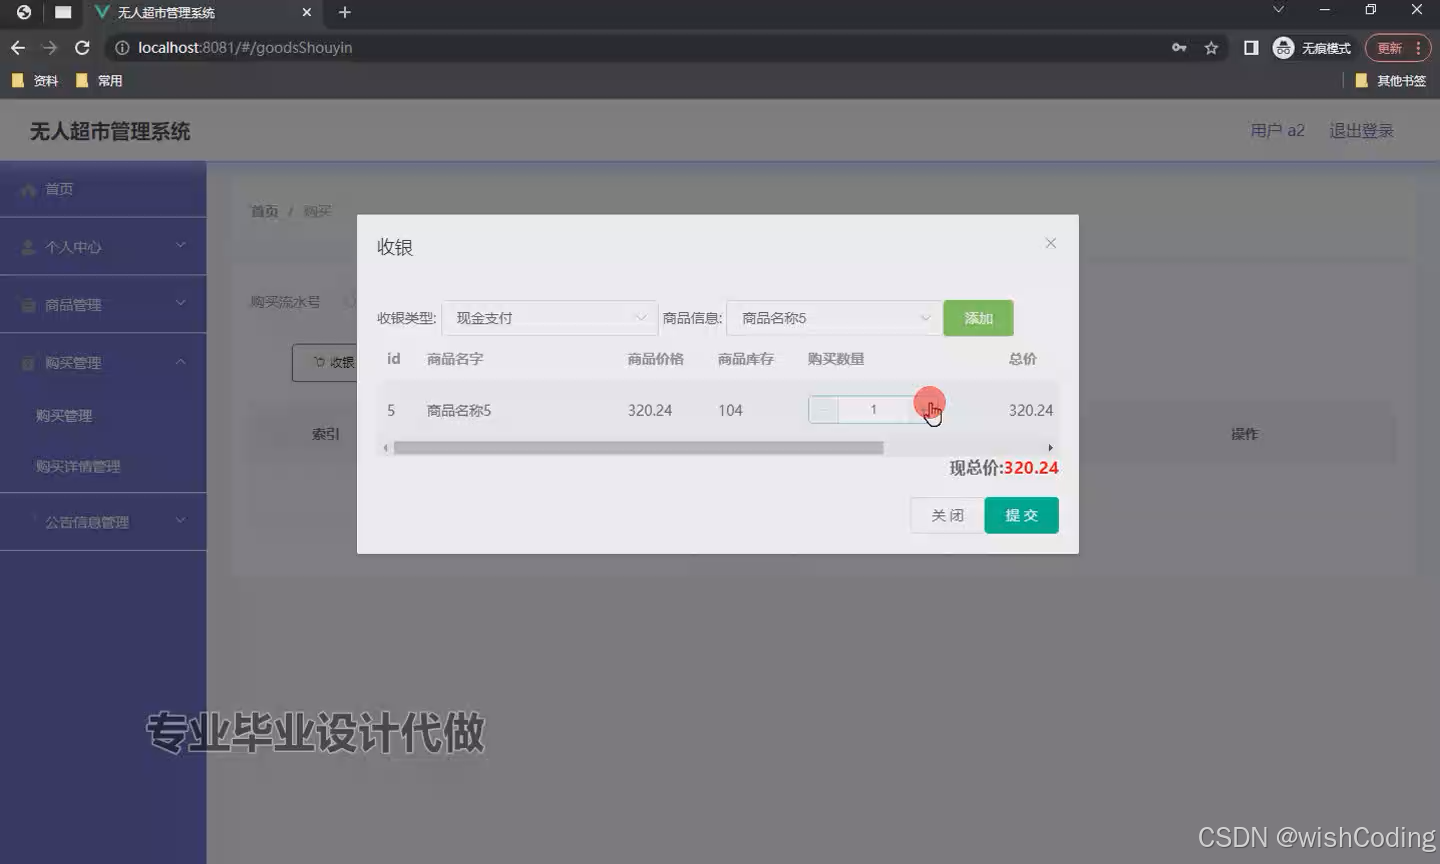This screenshot has width=1440, height=864.
Task: Click the bookmark star in address bar
Action: pyautogui.click(x=1211, y=47)
